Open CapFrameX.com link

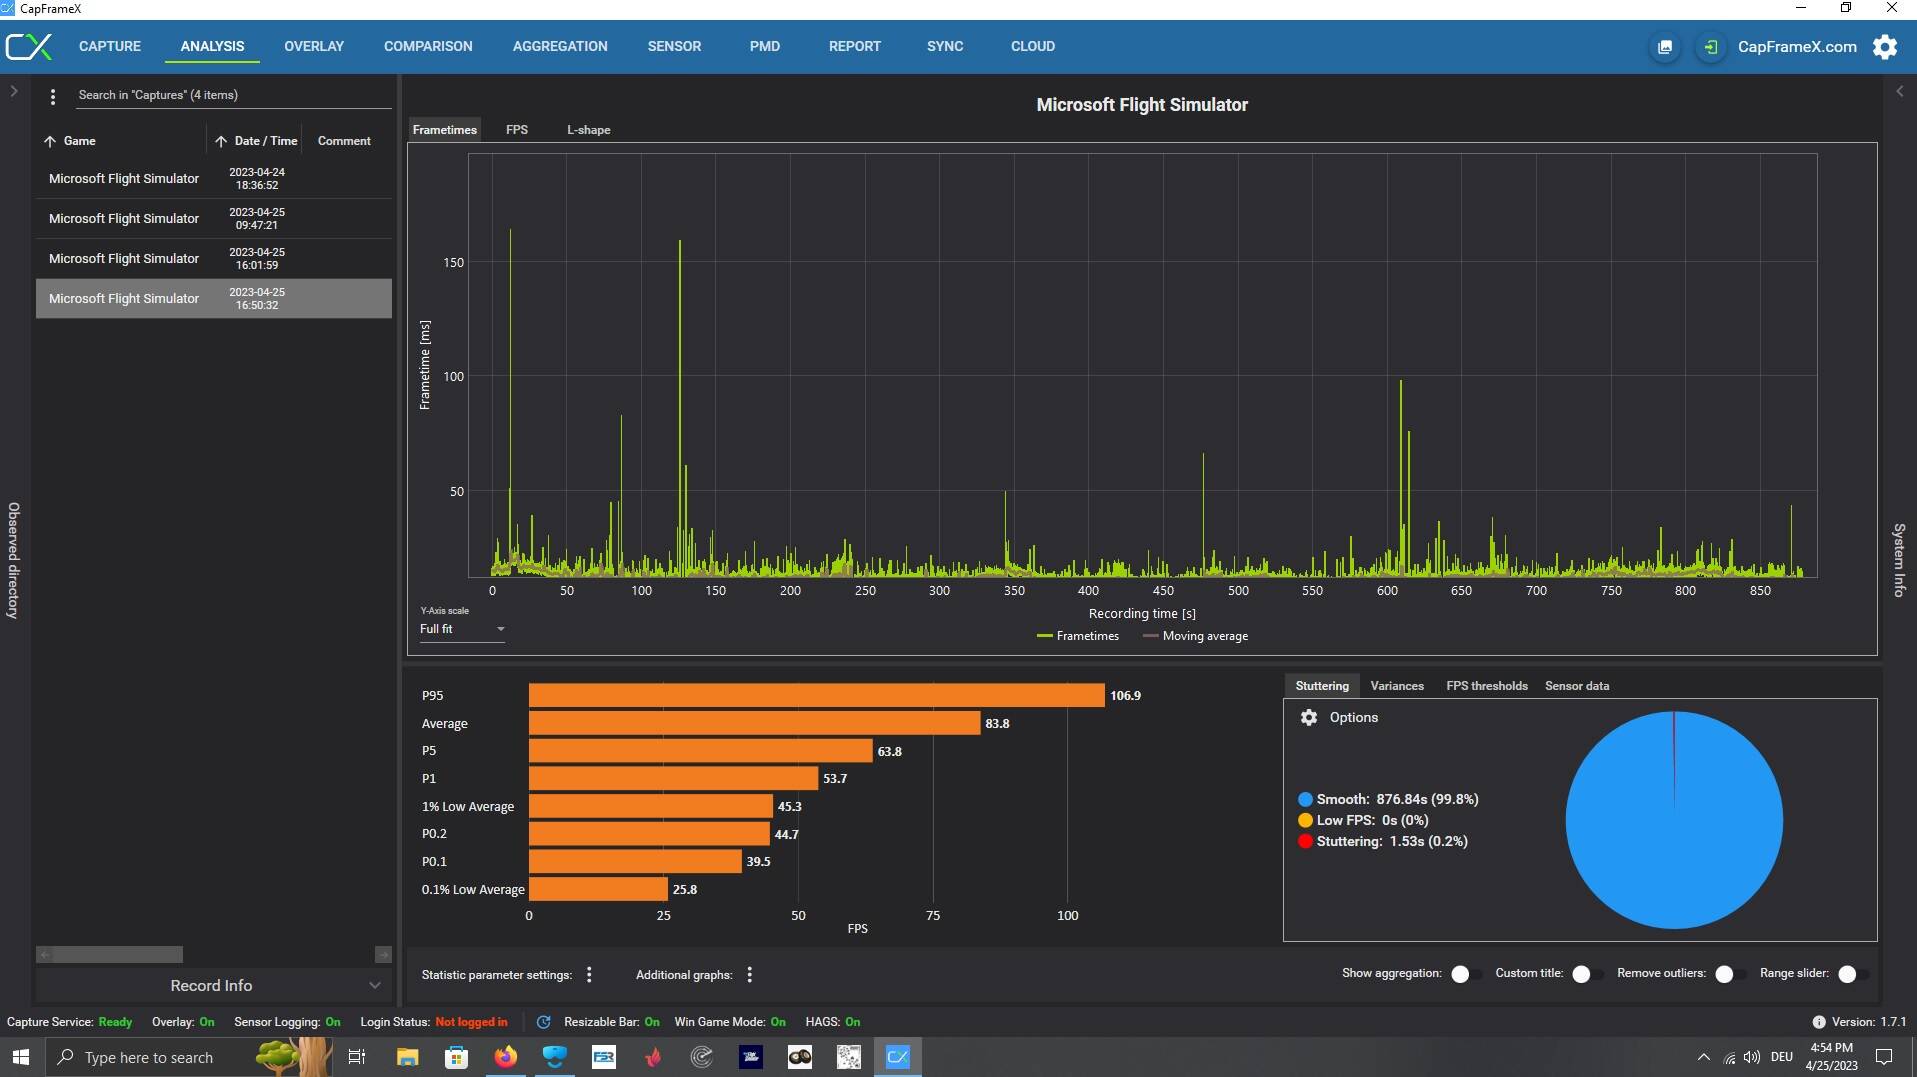[x=1797, y=47]
